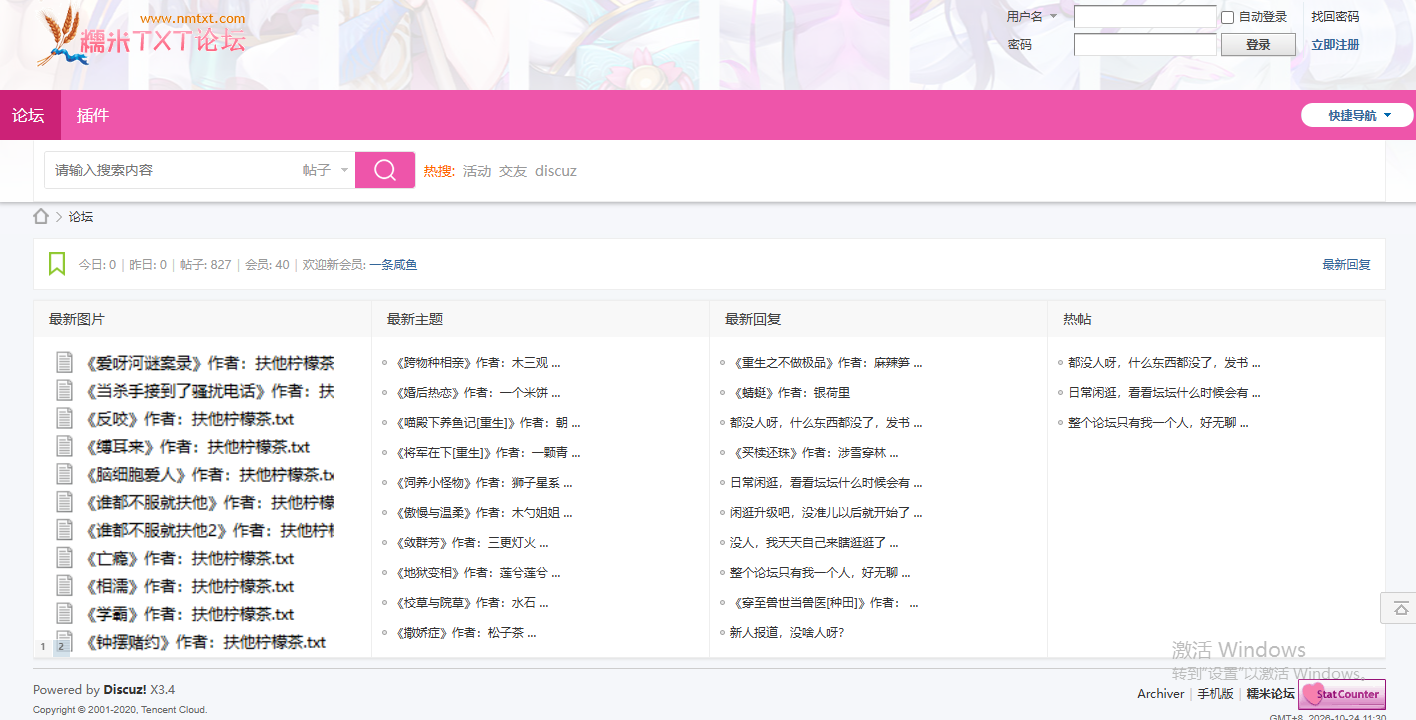Click file icon beside 《反咬》
Viewport: 1416px width, 720px height.
pos(65,418)
